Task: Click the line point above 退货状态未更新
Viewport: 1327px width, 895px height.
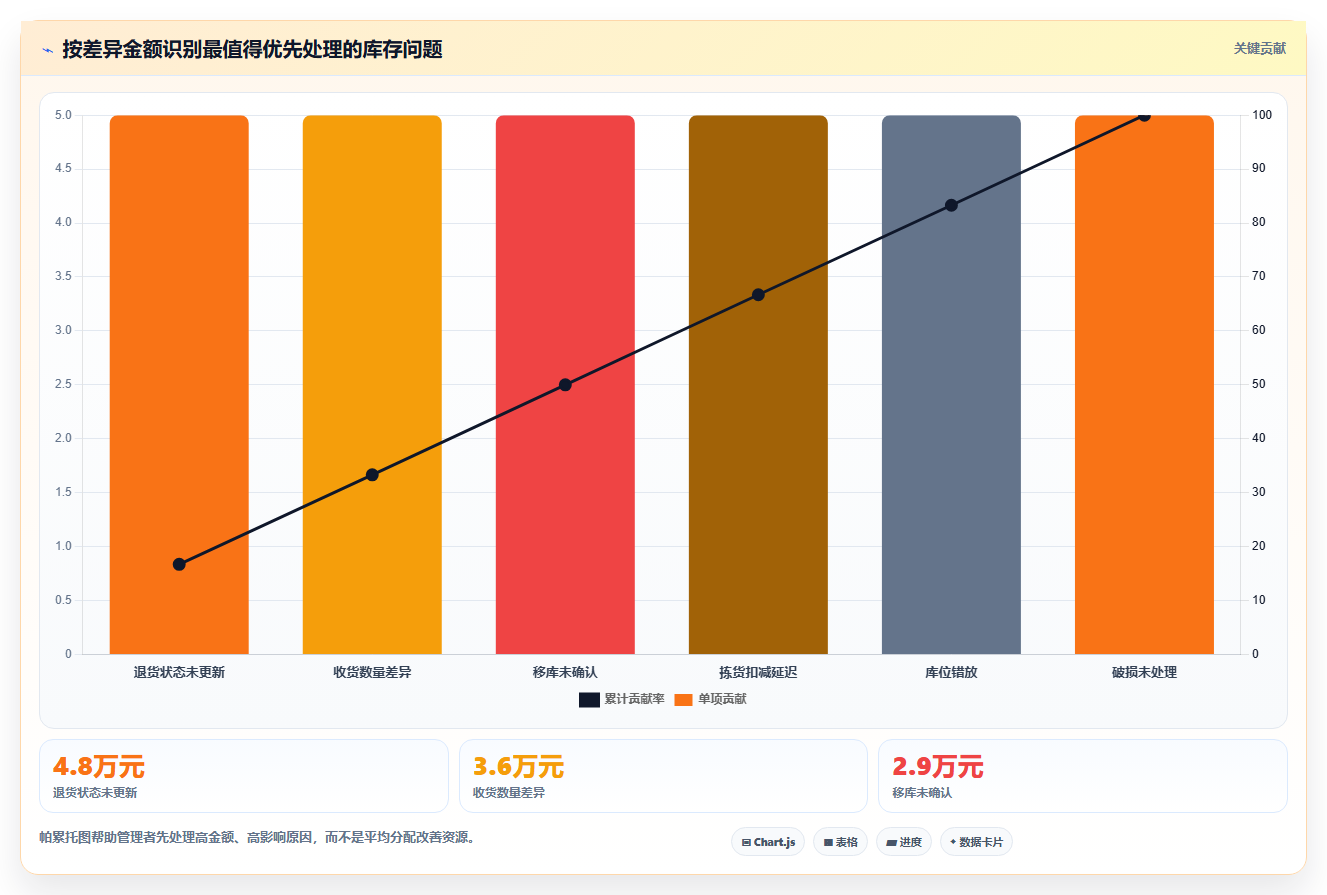Action: click(x=179, y=564)
